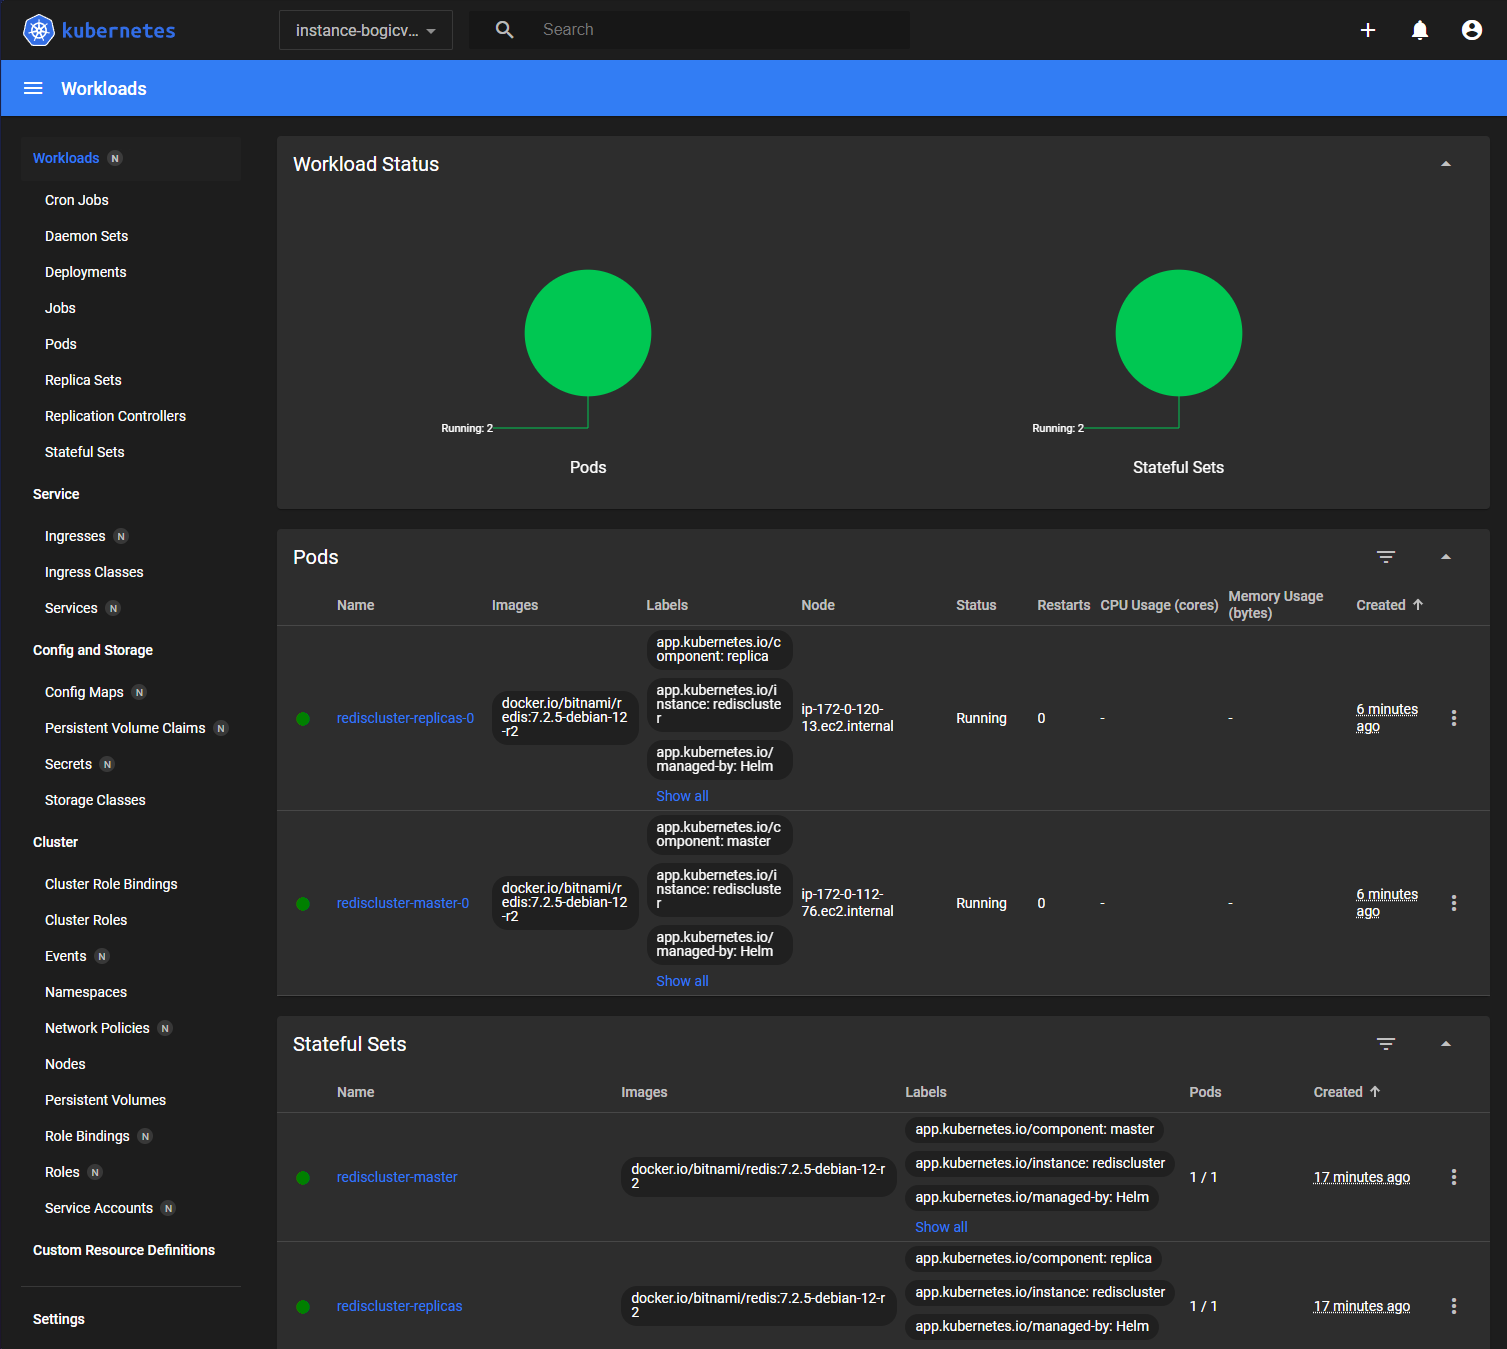The width and height of the screenshot is (1507, 1349).
Task: Collapse the Stateful Sets card
Action: coord(1446,1044)
